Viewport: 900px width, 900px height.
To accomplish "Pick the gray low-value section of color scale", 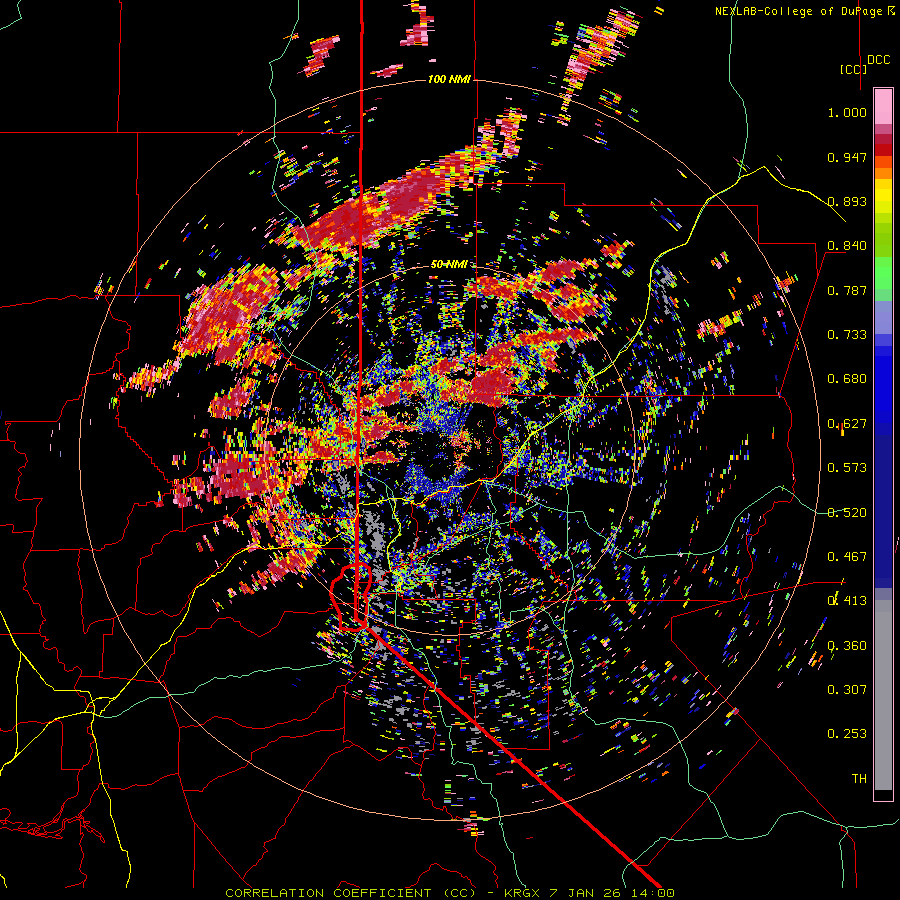I will point(883,695).
